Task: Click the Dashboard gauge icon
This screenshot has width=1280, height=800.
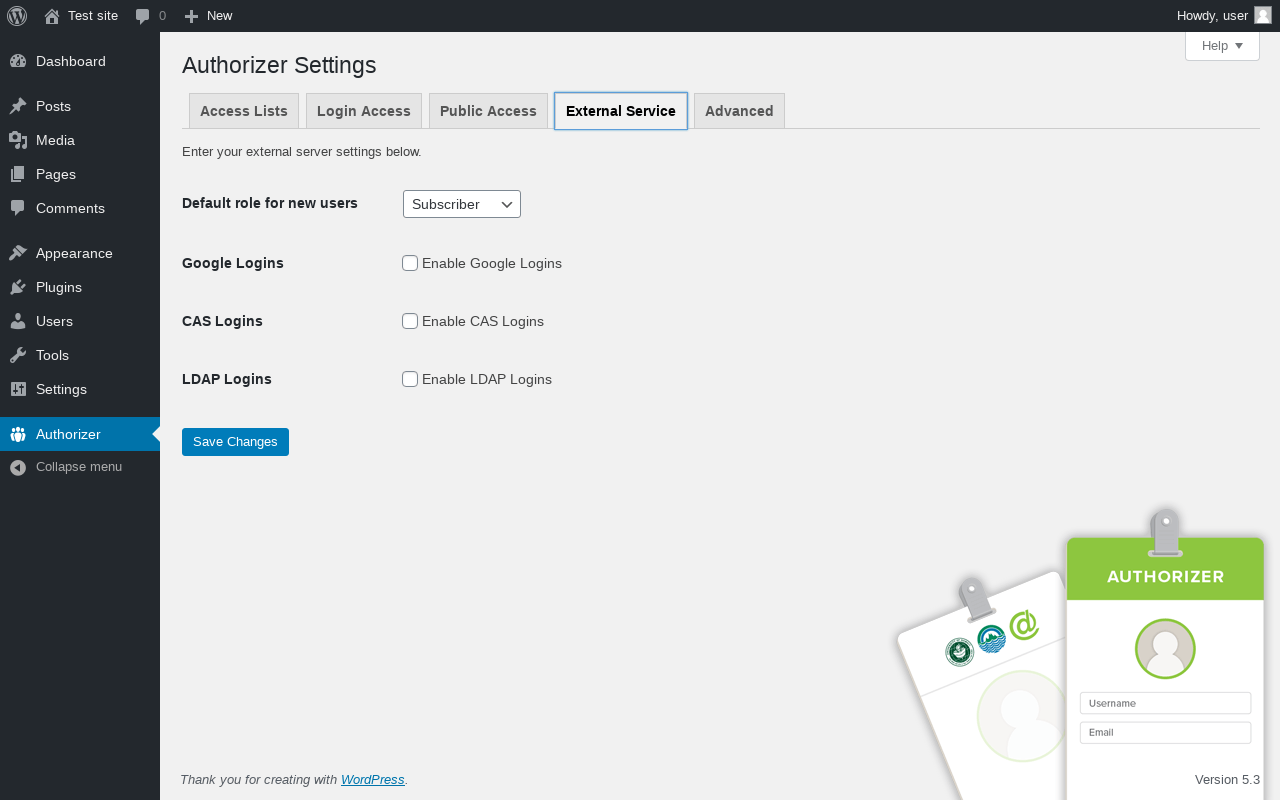Action: (x=18, y=61)
